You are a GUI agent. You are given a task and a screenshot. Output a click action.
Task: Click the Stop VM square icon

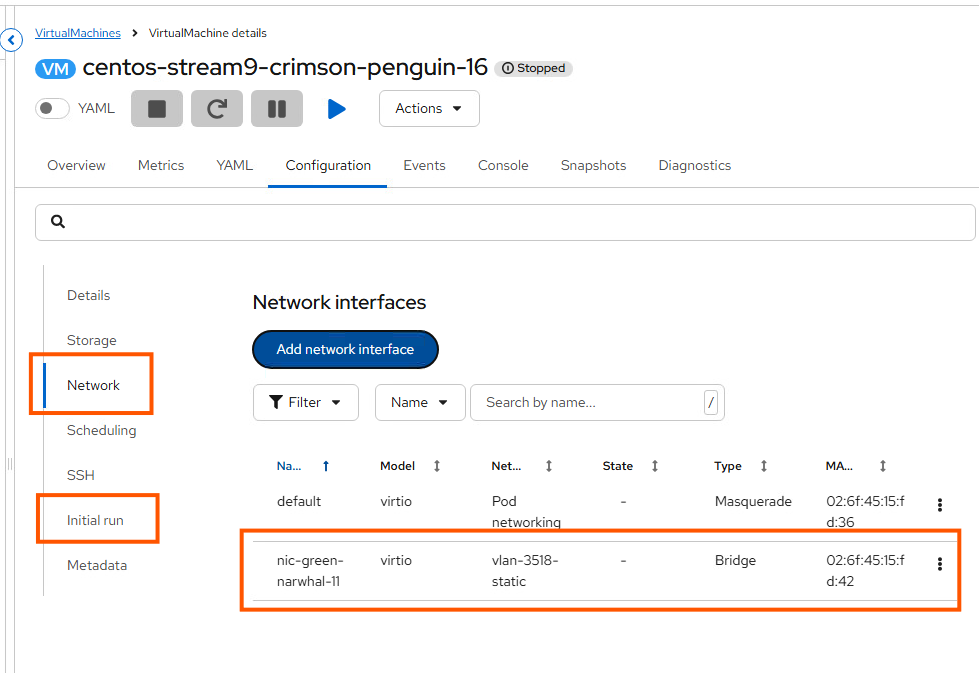click(157, 109)
